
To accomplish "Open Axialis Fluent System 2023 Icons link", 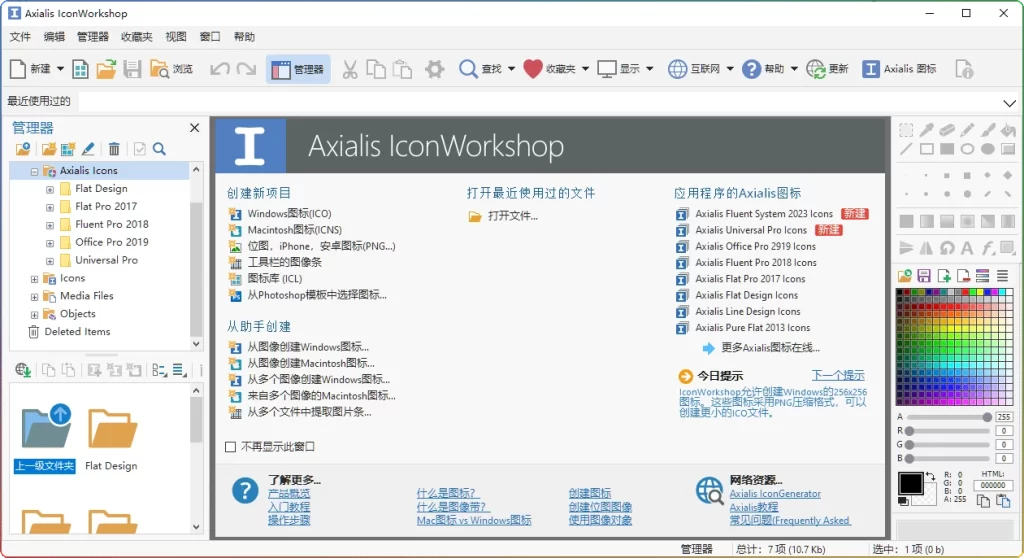I will tap(764, 214).
